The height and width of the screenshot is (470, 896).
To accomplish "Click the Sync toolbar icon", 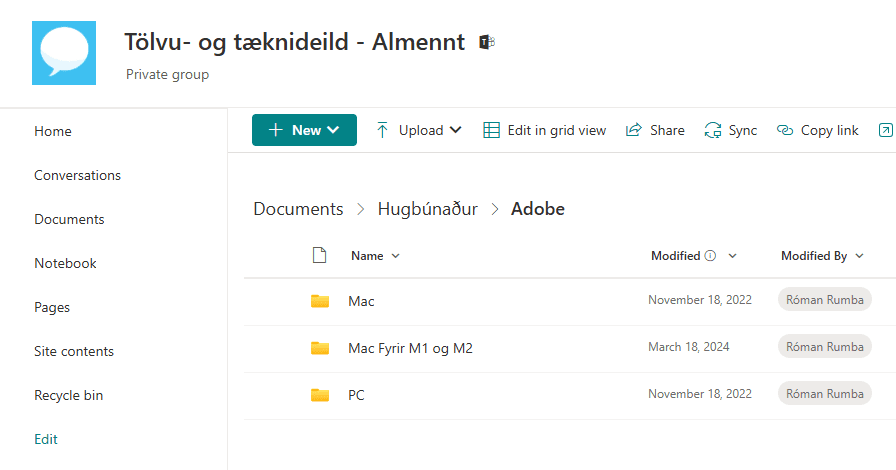I will pyautogui.click(x=713, y=130).
